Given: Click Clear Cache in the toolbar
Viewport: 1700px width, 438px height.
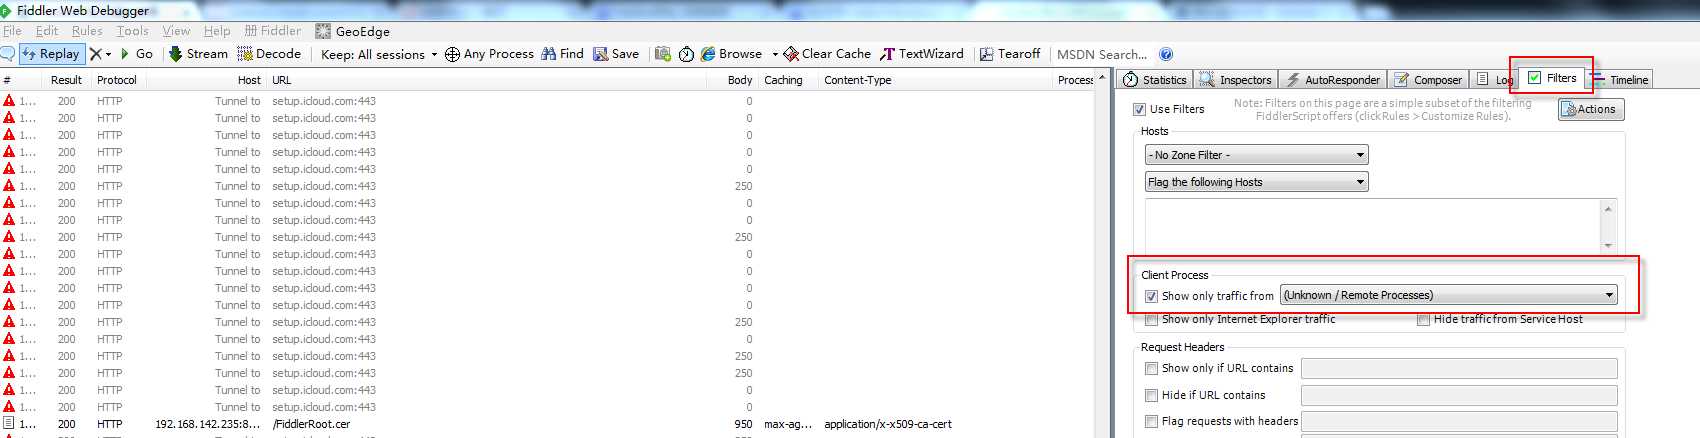Looking at the screenshot, I should [827, 54].
